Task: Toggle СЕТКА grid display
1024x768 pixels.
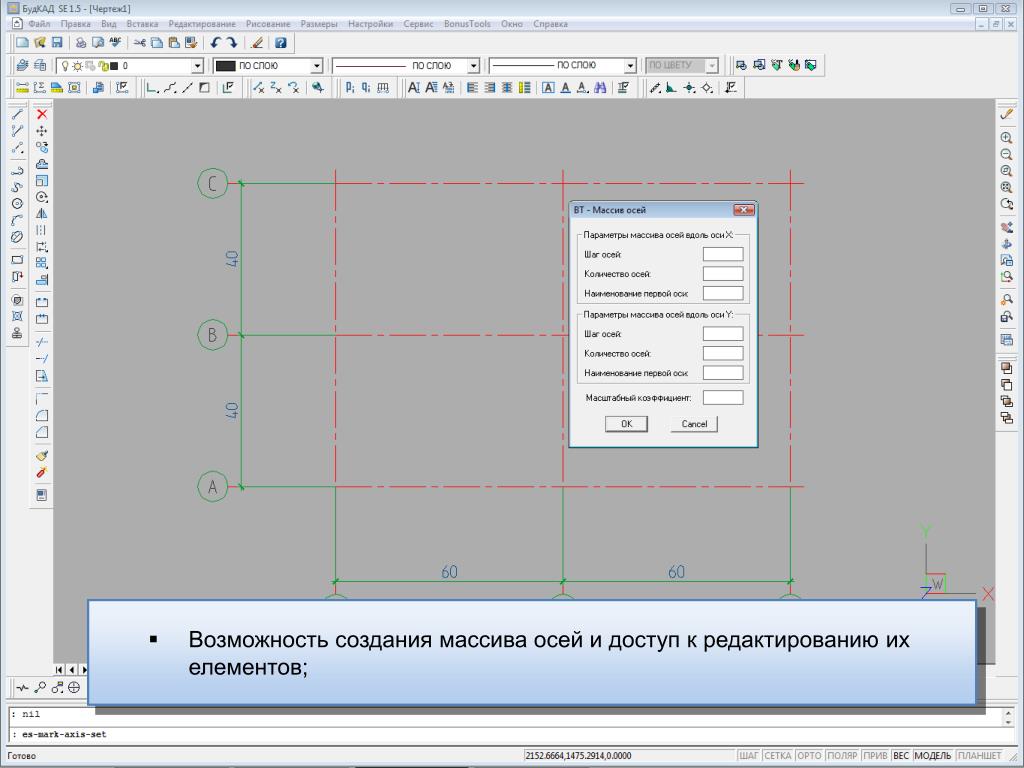Action: (x=778, y=756)
